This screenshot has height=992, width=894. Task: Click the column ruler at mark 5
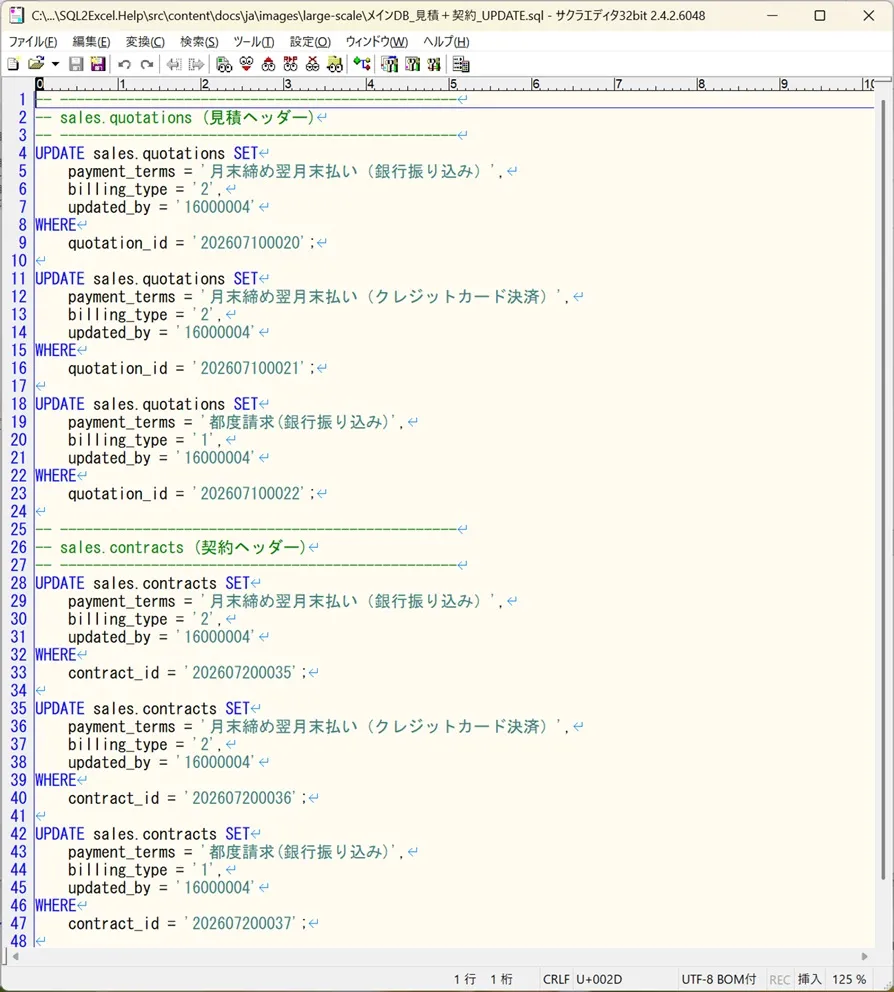click(453, 84)
